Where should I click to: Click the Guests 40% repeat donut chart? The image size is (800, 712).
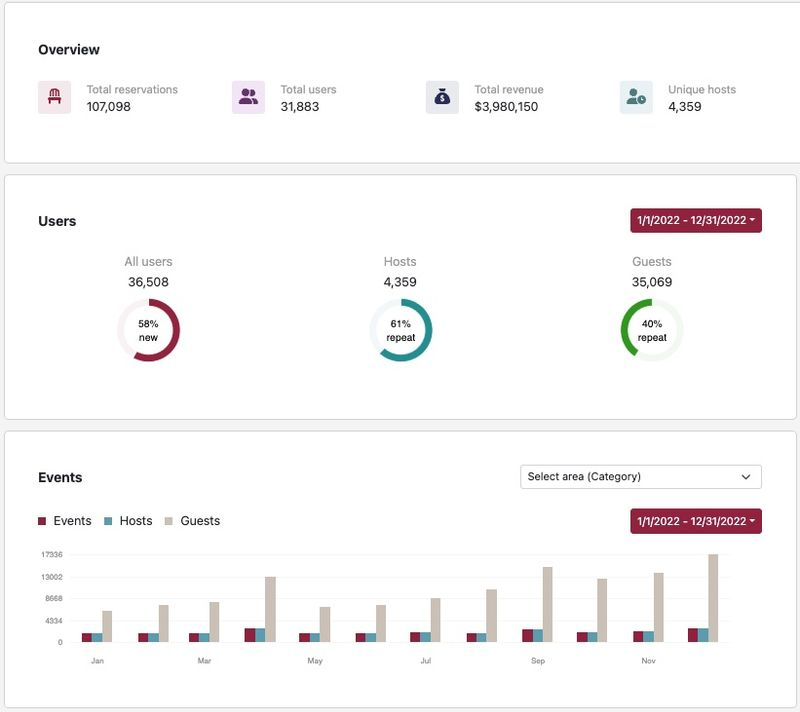point(652,330)
